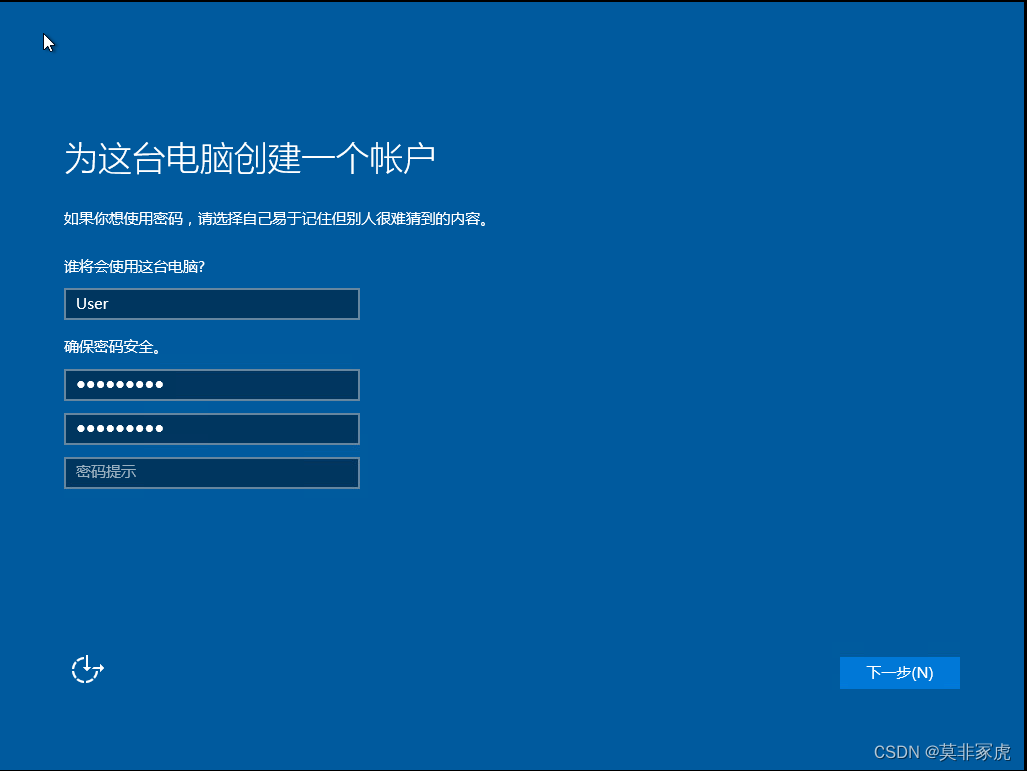This screenshot has width=1027, height=771.
Task: Open the Ease of Access icon
Action: click(x=87, y=669)
